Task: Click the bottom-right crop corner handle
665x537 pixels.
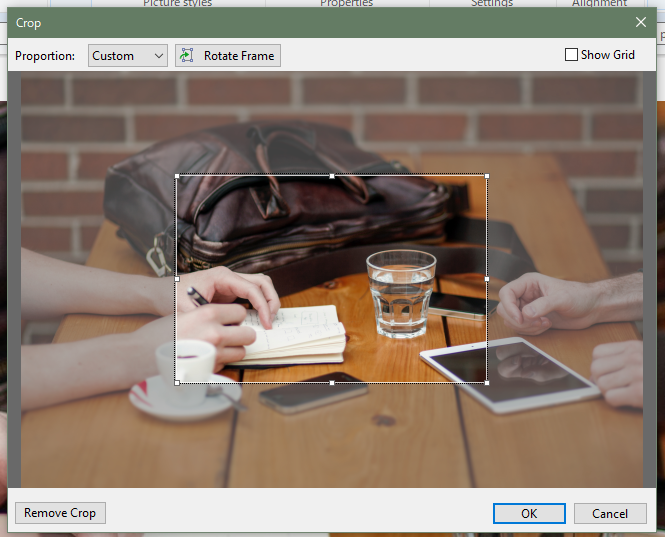Action: click(x=487, y=382)
